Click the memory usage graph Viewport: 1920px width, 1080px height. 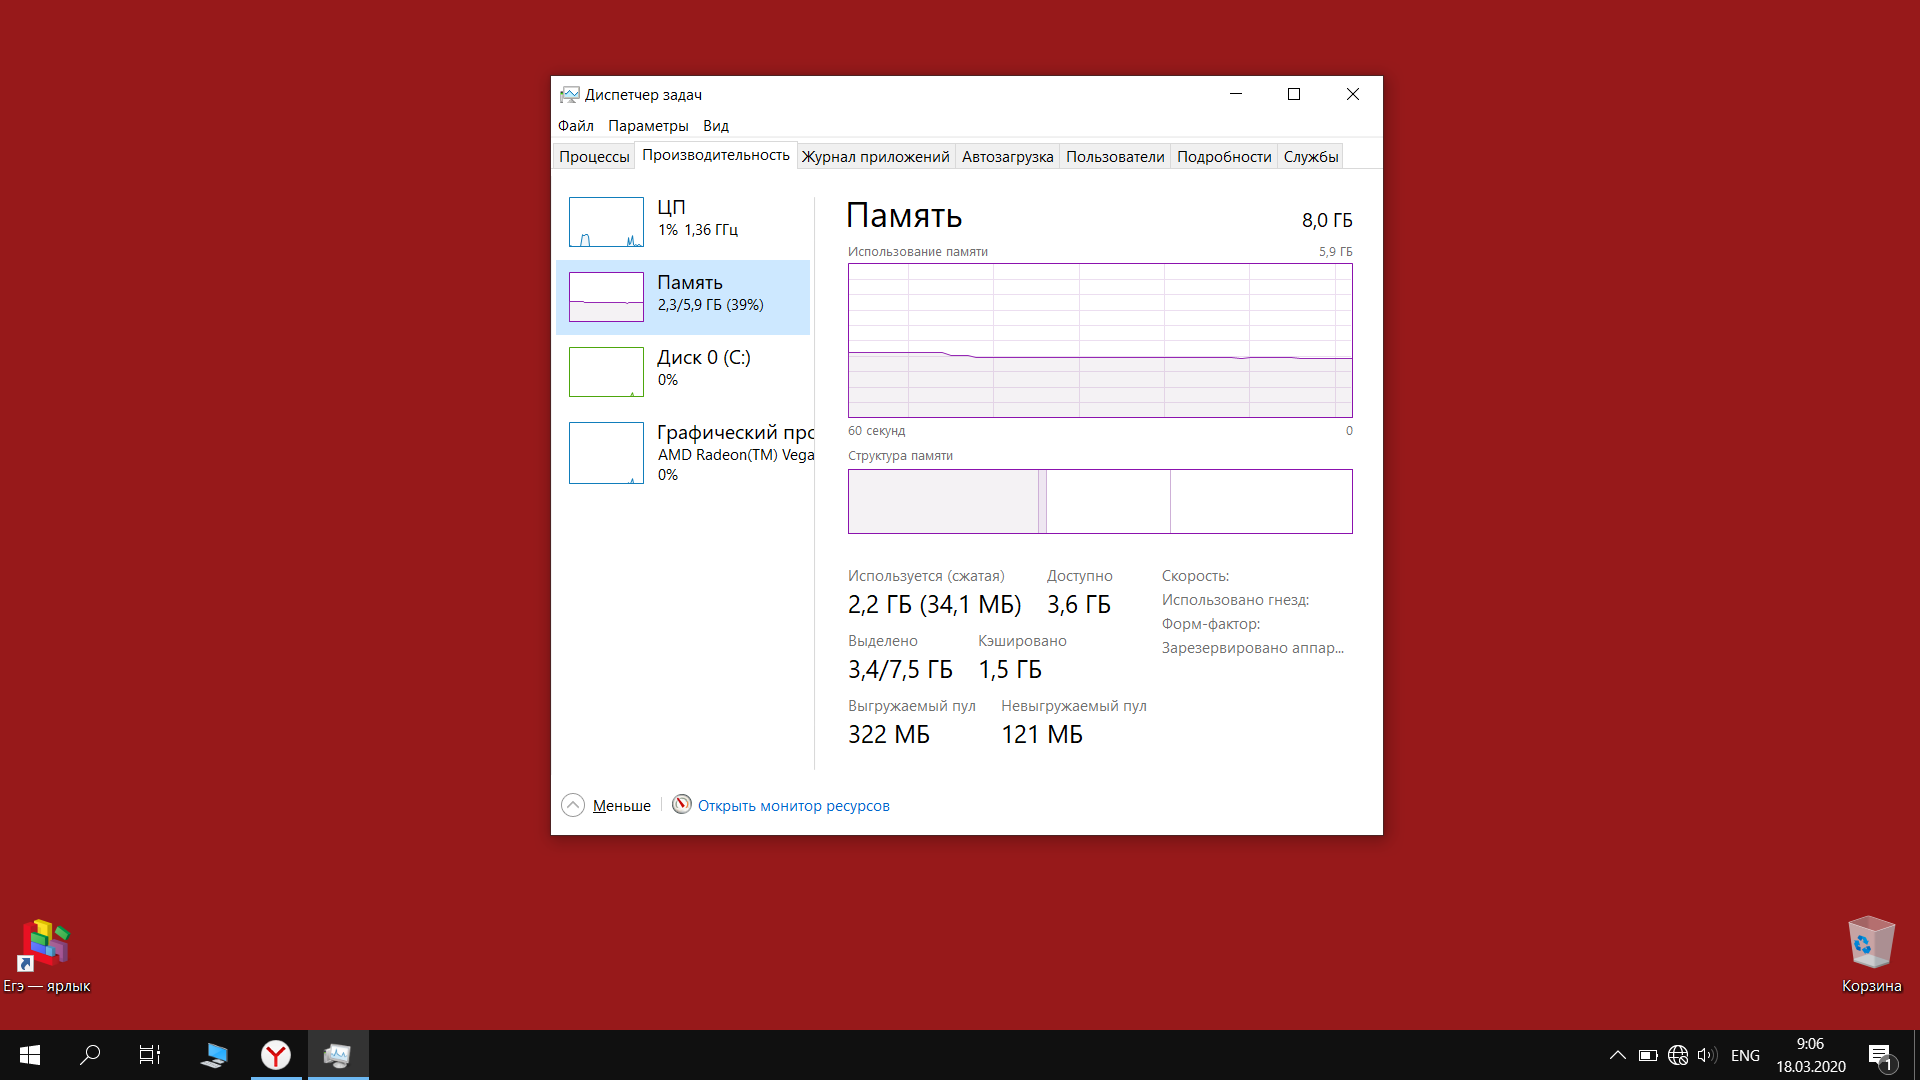(x=1100, y=340)
